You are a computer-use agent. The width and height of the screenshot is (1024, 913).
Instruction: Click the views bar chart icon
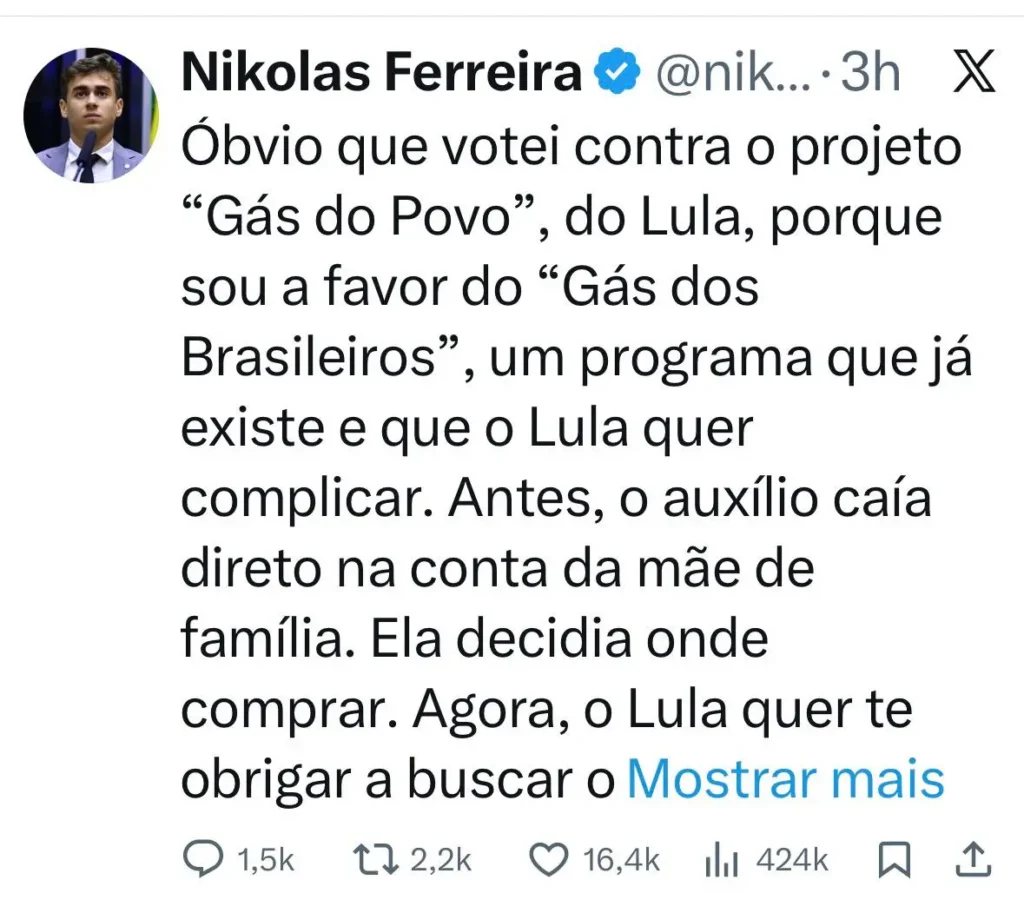[724, 856]
